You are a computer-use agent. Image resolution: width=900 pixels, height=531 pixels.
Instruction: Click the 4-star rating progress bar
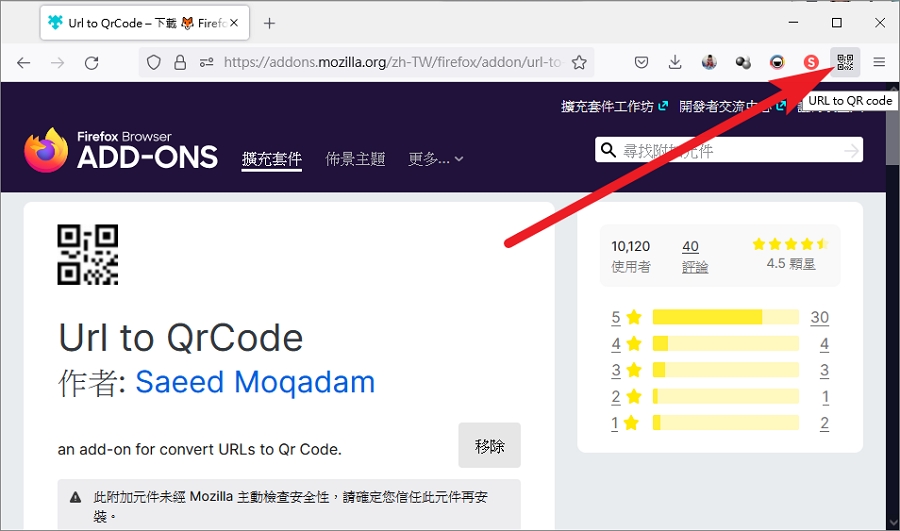726,343
